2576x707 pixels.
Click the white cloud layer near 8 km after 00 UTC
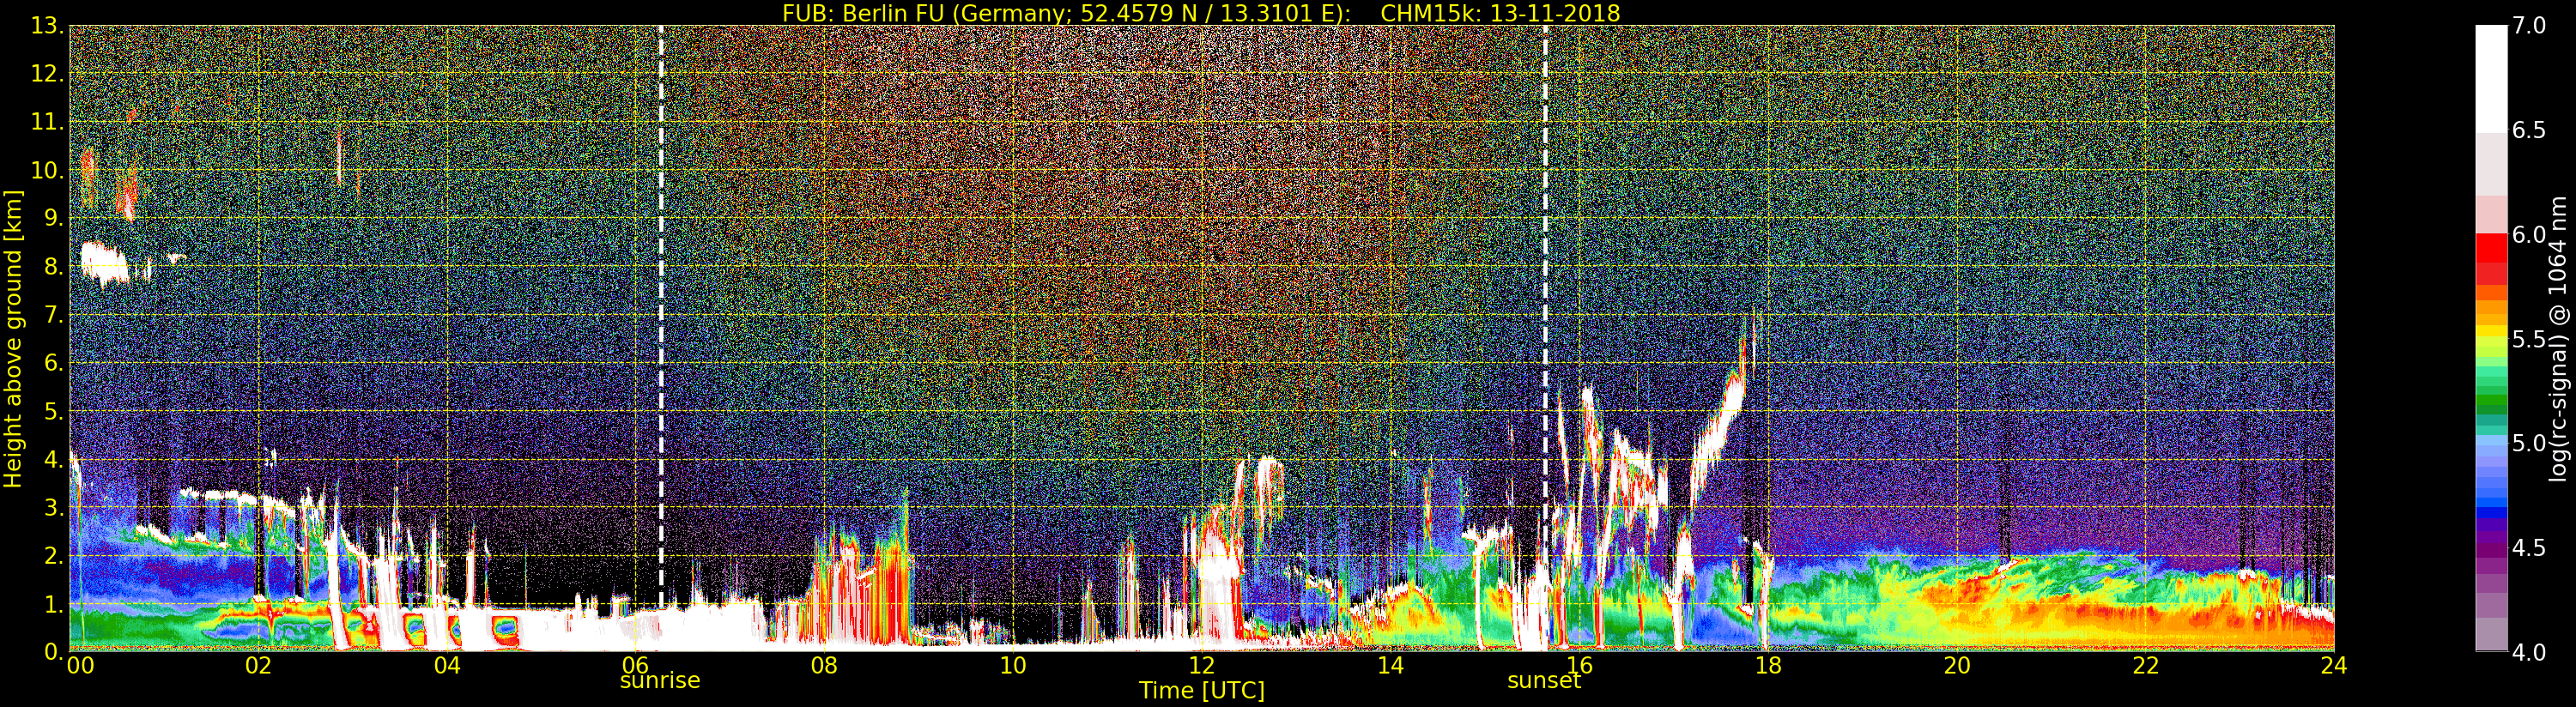click(x=105, y=264)
